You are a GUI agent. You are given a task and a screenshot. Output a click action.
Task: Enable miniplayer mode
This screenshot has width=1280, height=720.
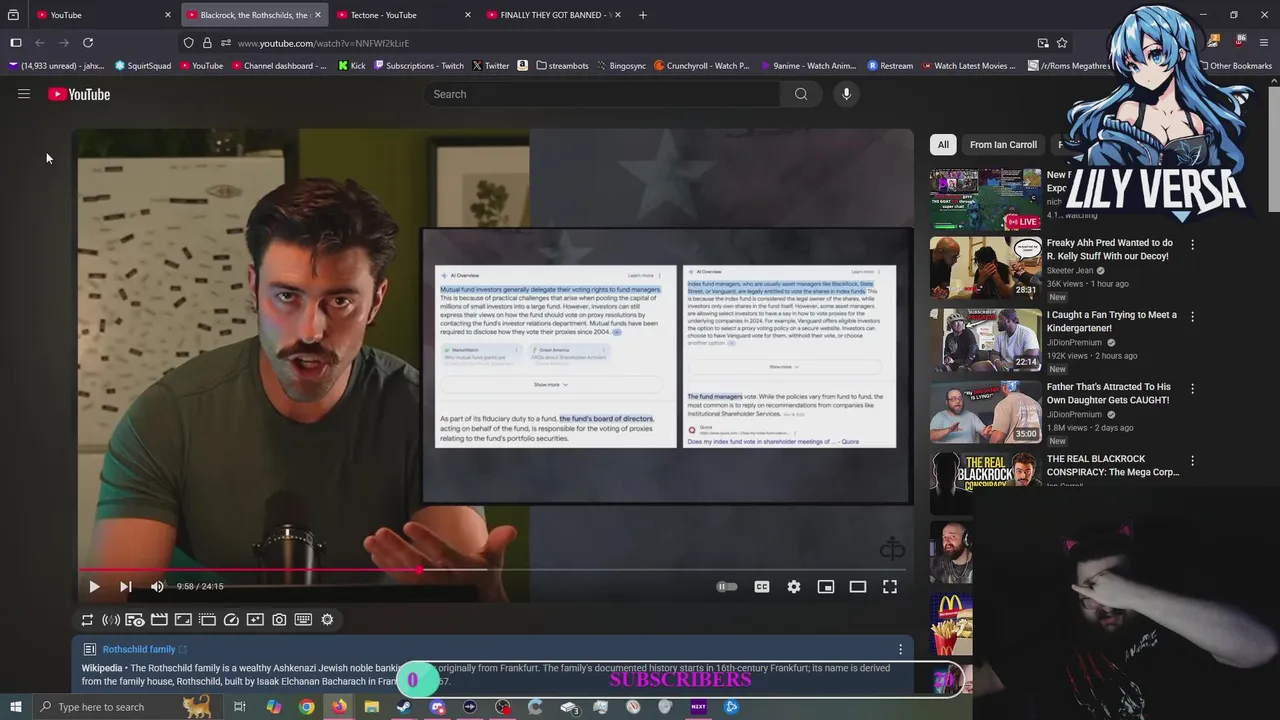(x=826, y=587)
